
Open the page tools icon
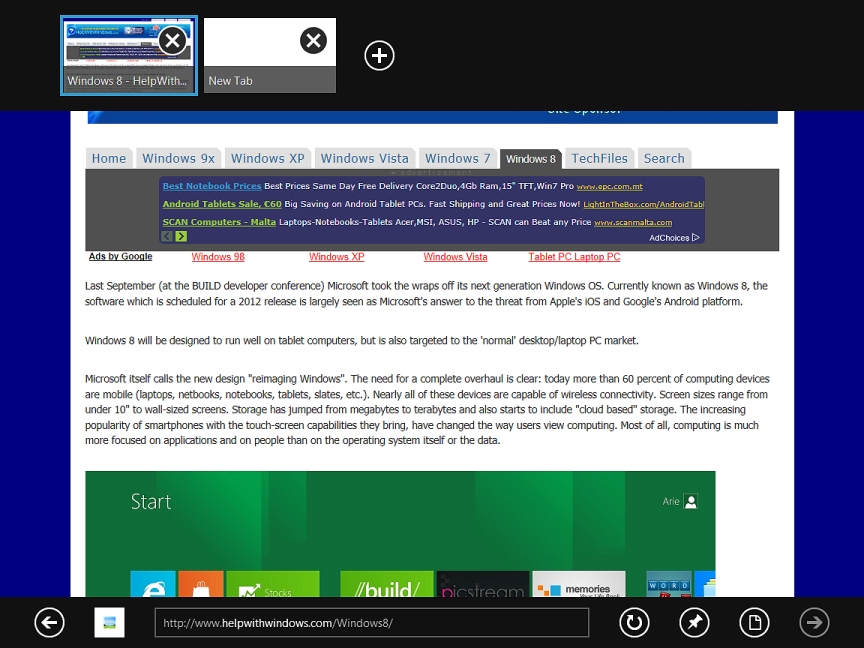click(x=754, y=623)
